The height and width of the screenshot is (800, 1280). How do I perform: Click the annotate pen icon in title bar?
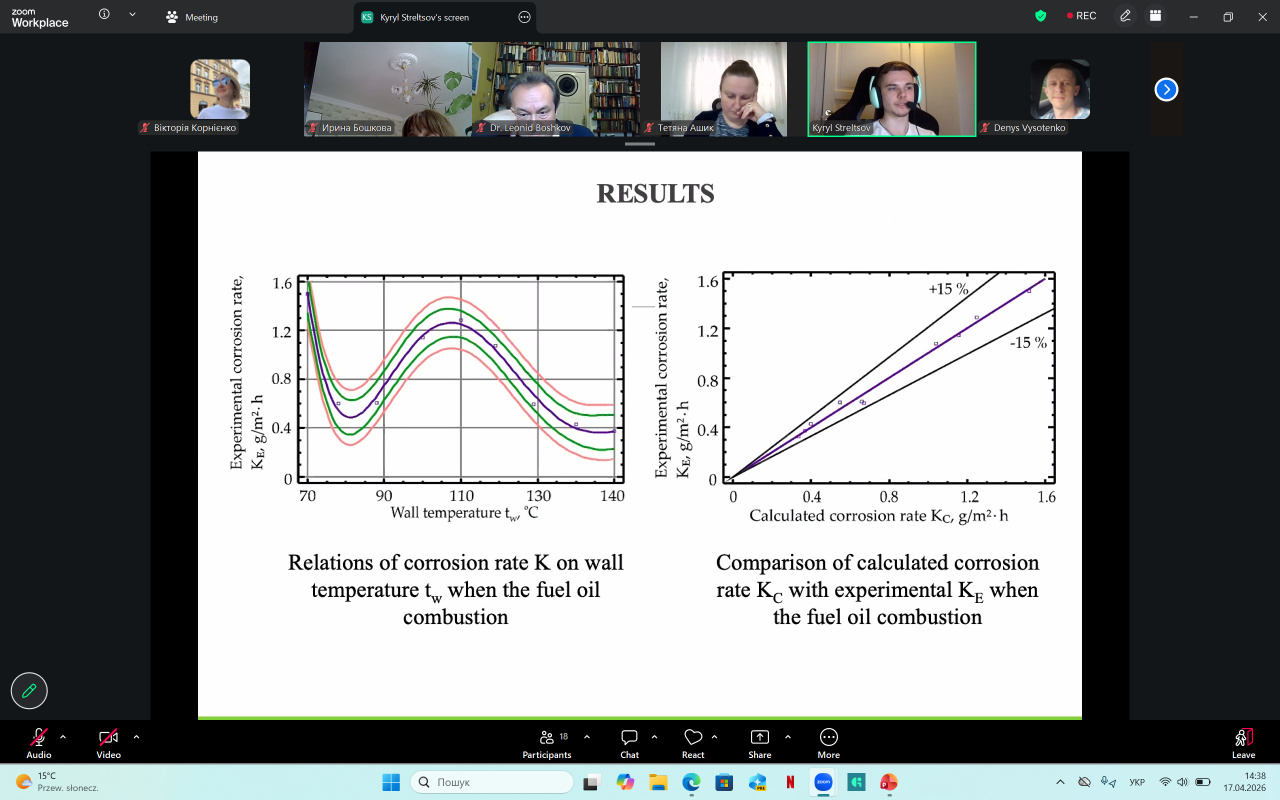[x=1125, y=16]
